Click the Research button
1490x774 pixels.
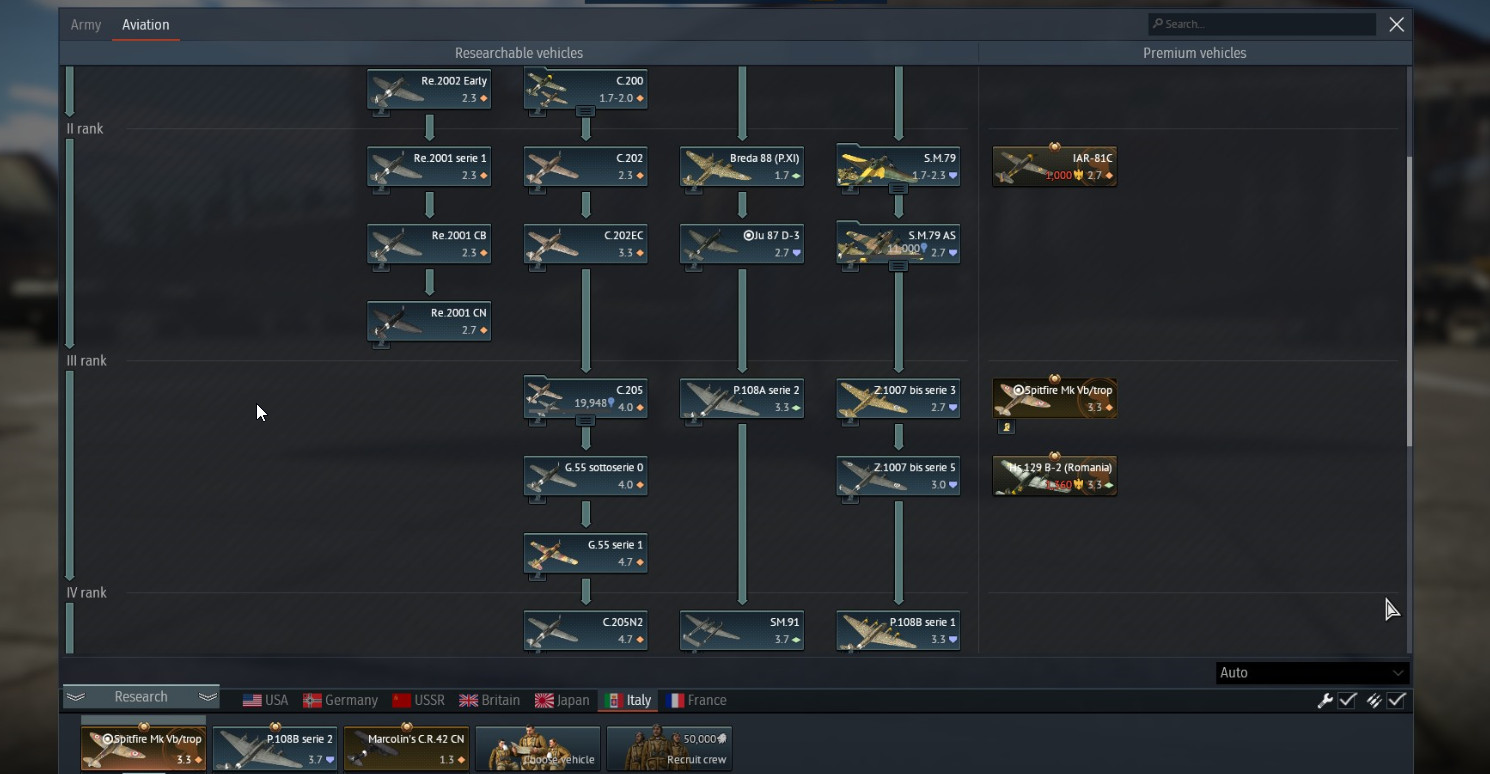(141, 697)
